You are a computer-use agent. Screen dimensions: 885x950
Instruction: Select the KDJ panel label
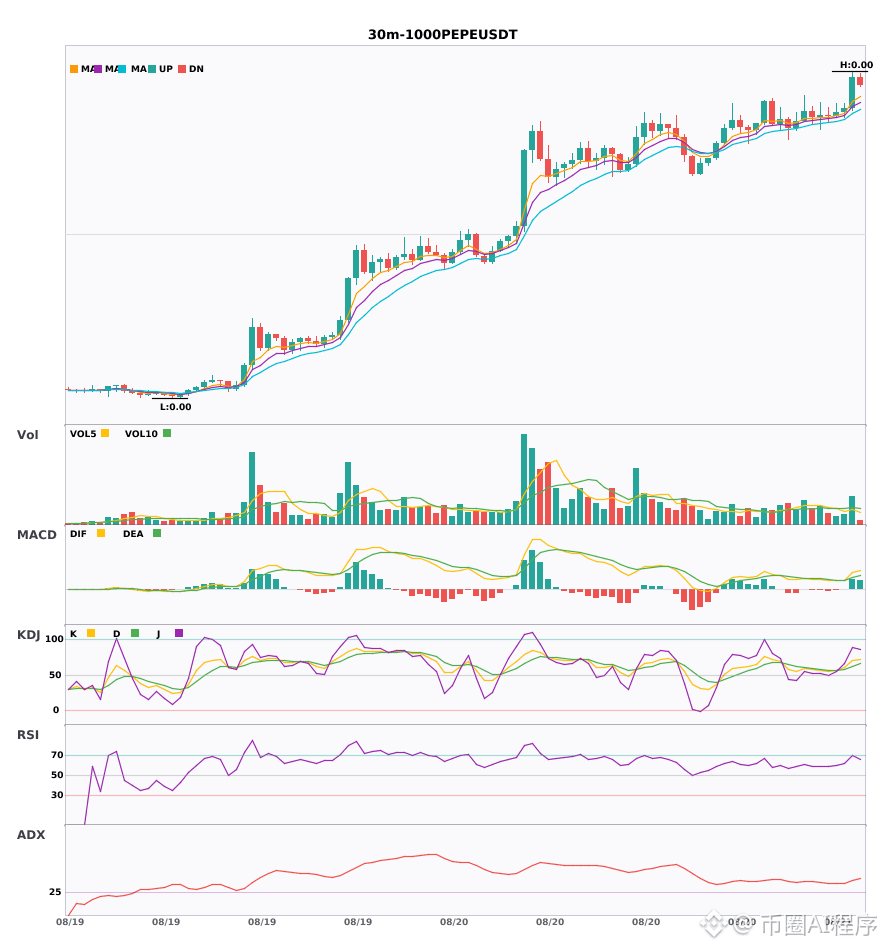[x=28, y=635]
